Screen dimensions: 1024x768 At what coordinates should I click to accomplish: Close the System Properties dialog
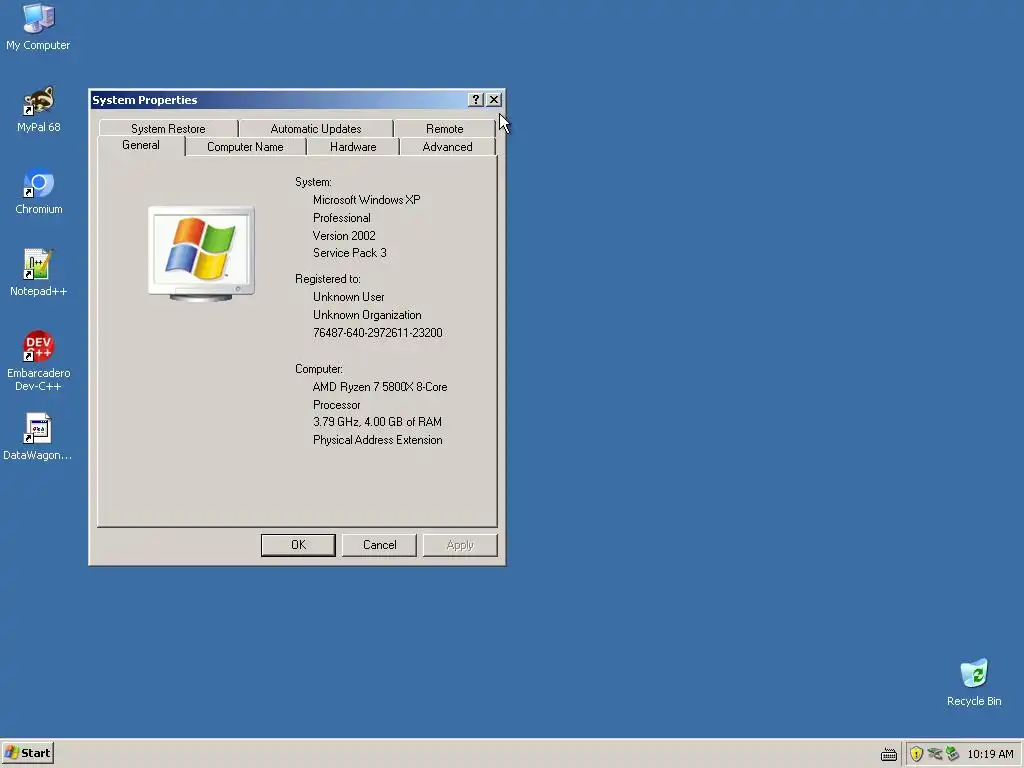point(494,99)
